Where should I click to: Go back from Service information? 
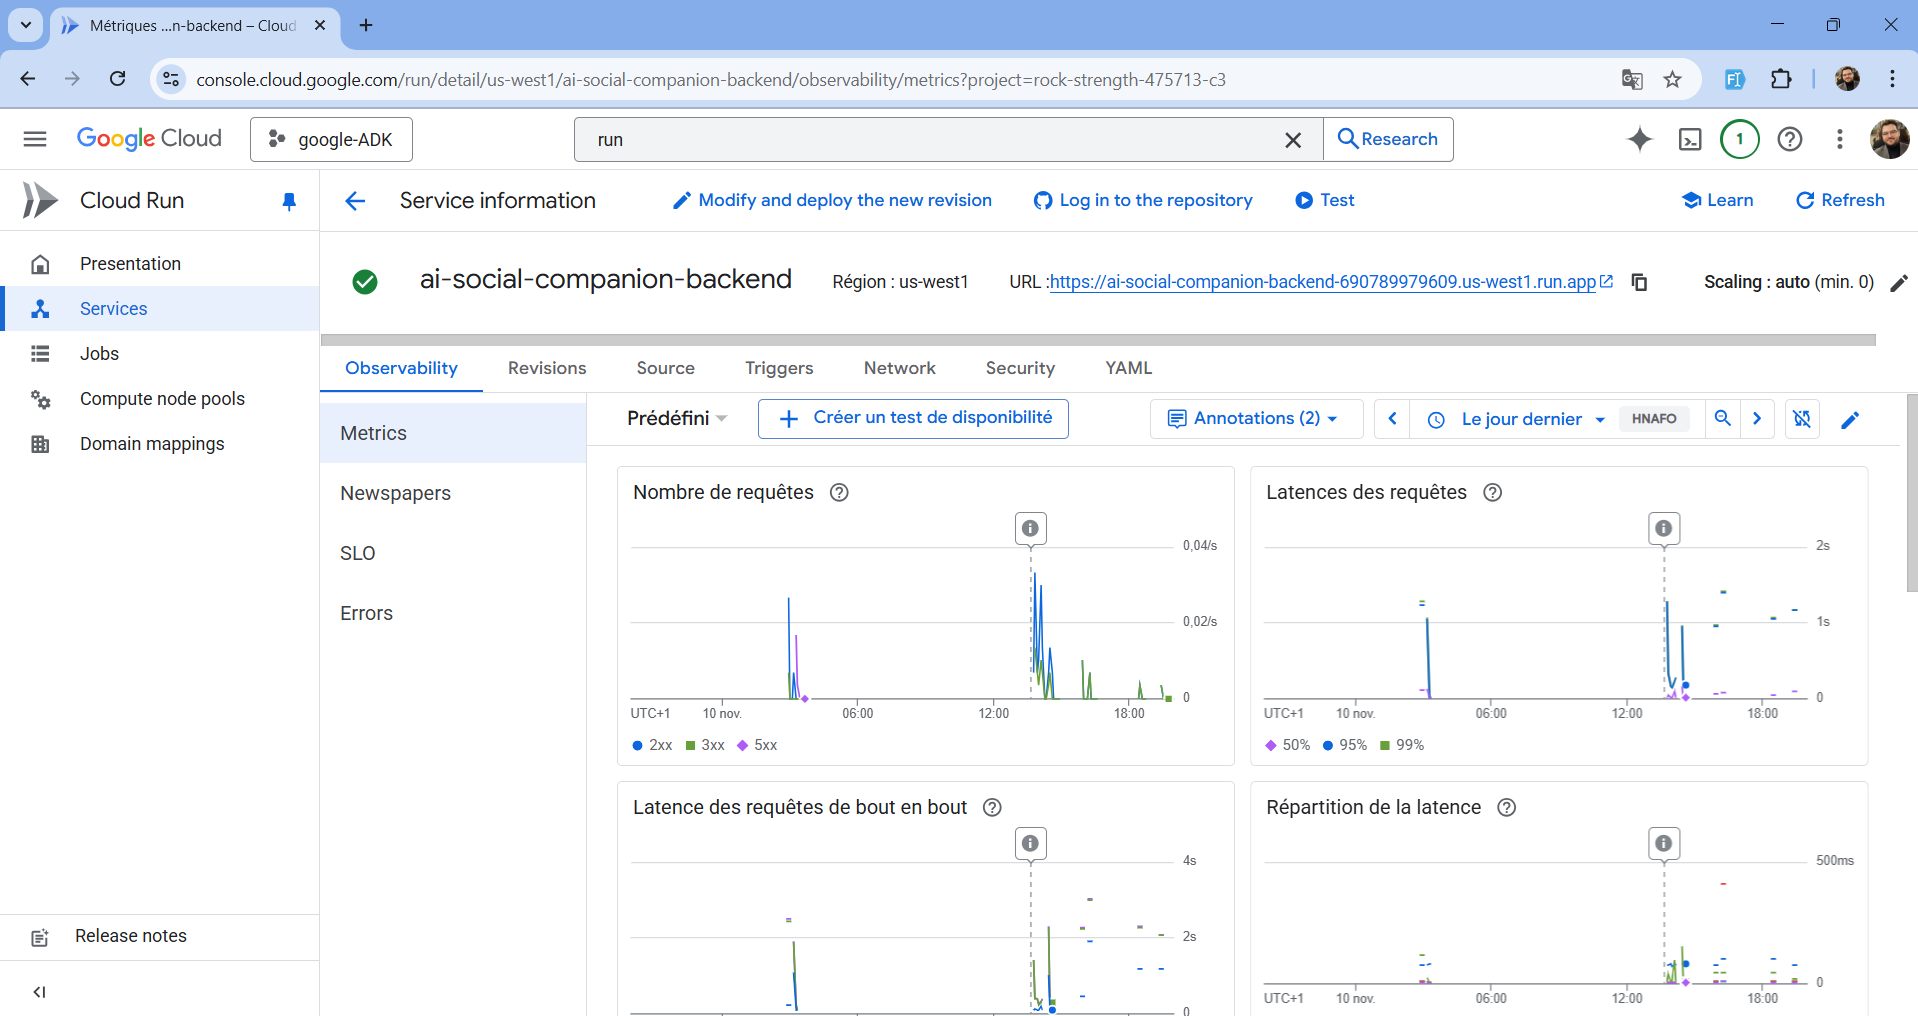click(x=355, y=201)
